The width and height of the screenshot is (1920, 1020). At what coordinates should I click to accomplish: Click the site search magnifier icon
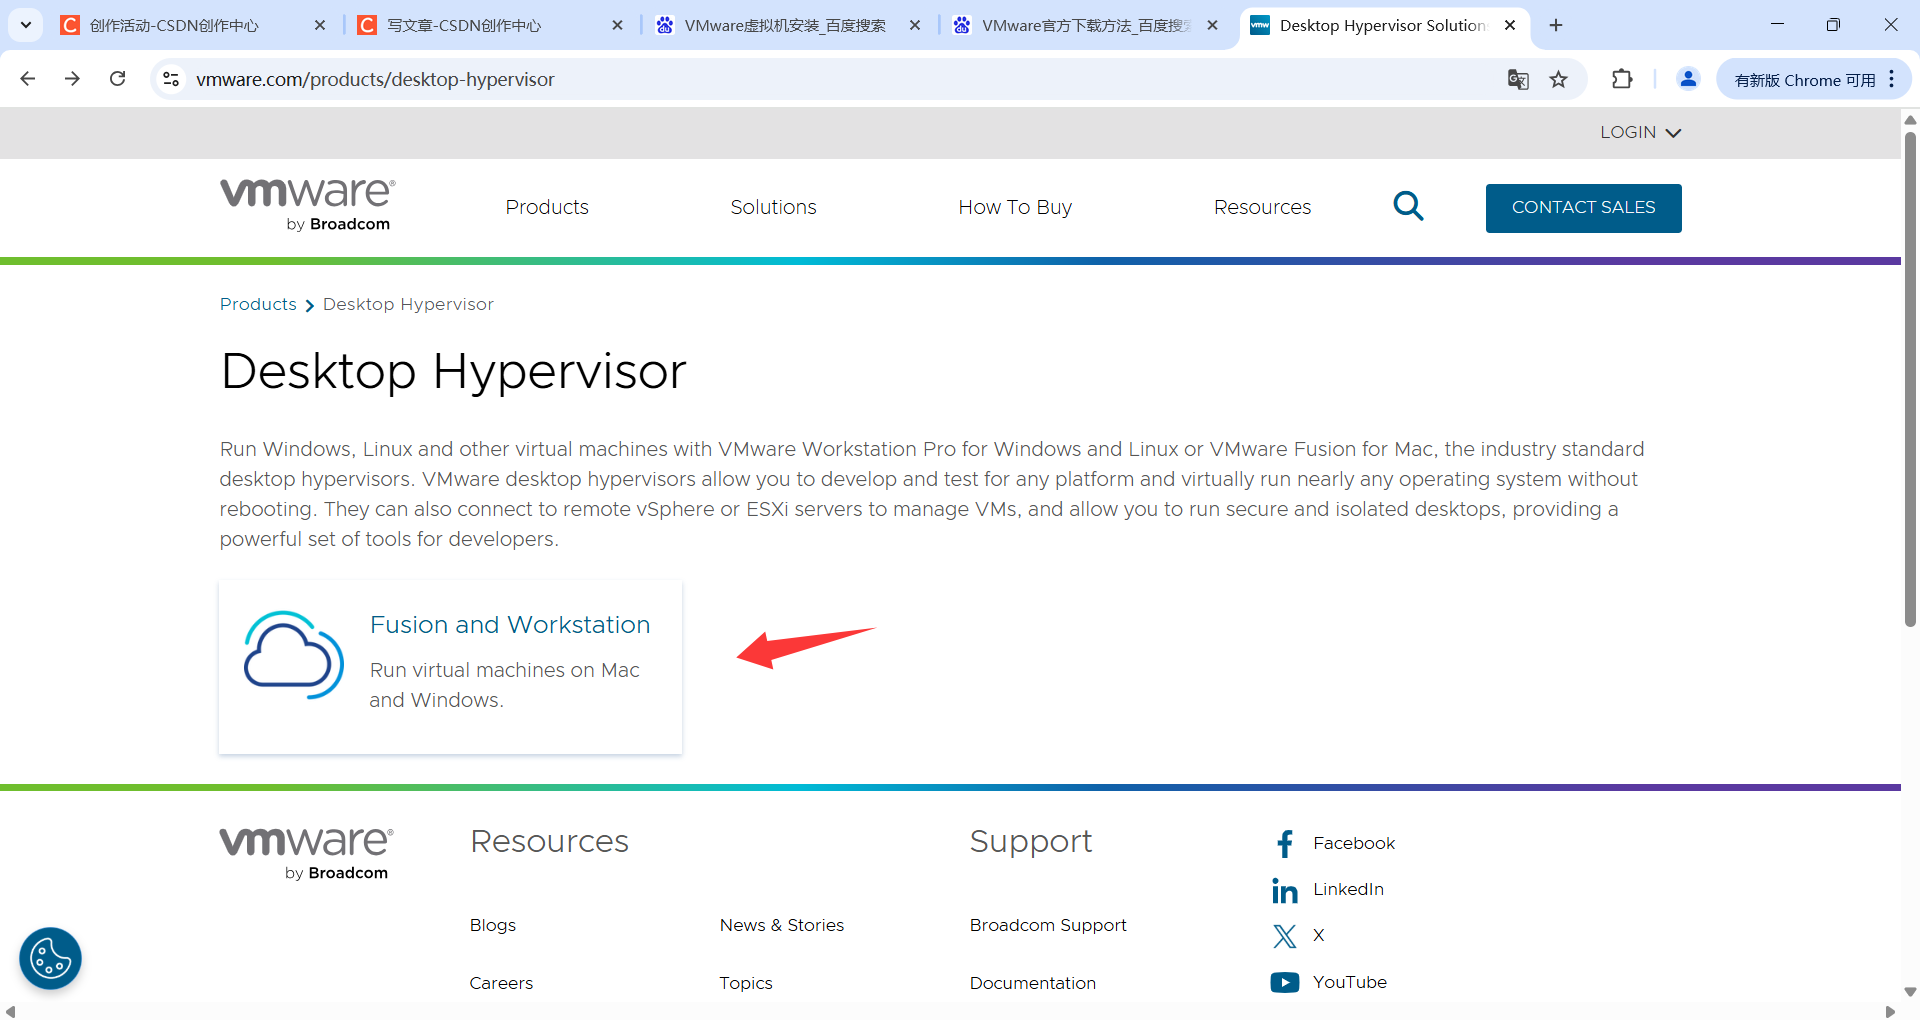point(1408,206)
